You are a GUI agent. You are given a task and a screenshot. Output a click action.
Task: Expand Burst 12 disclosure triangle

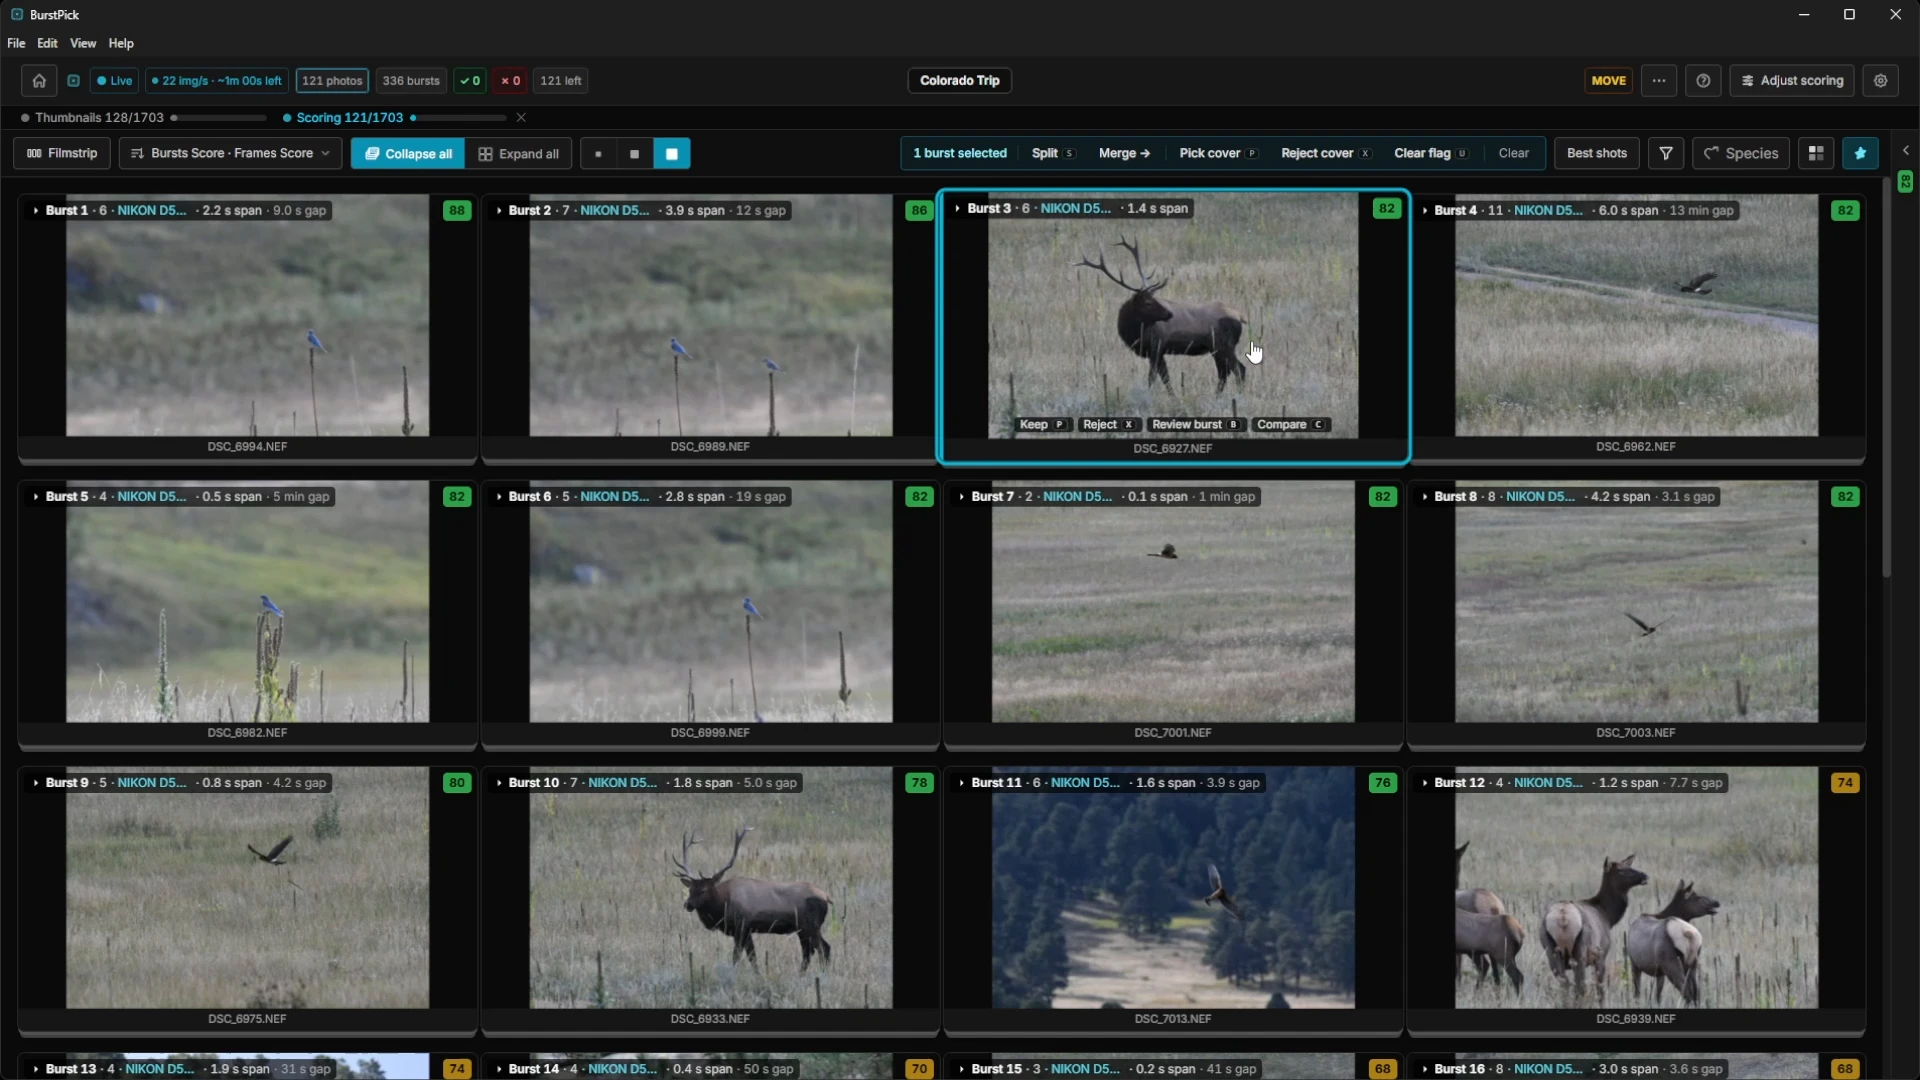[x=1425, y=783]
